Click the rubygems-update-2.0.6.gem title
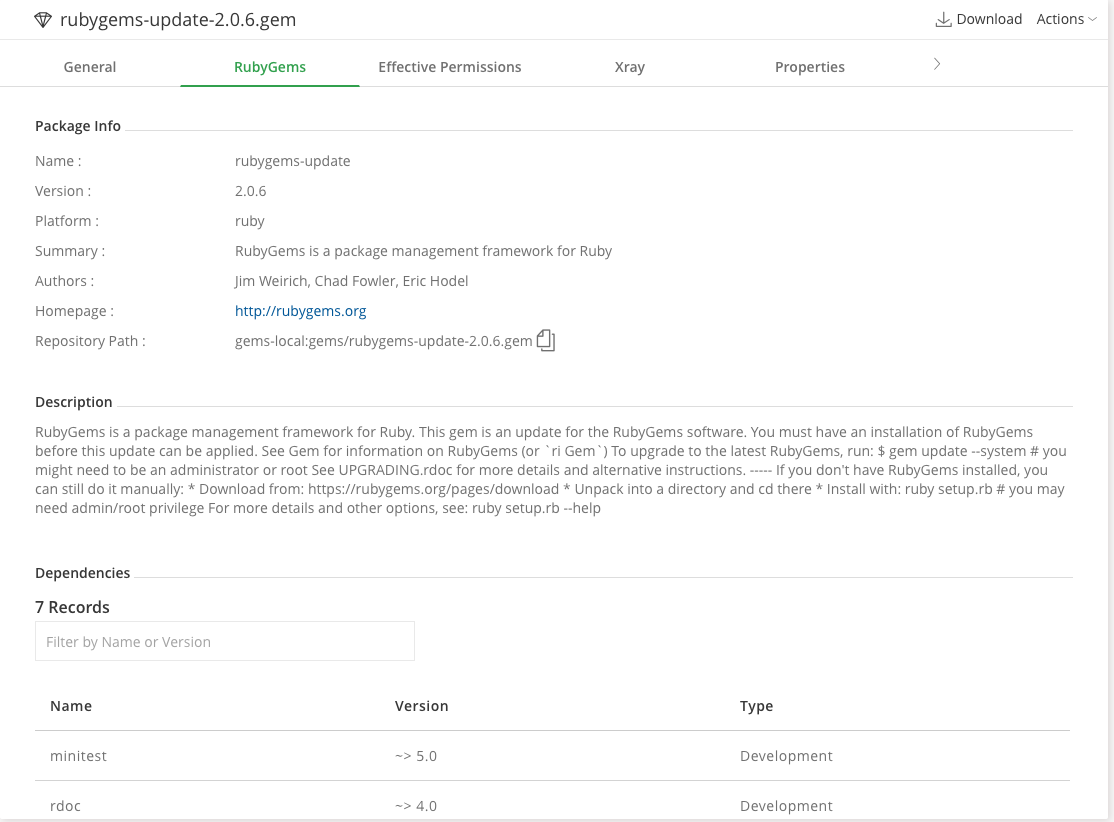 pos(178,20)
